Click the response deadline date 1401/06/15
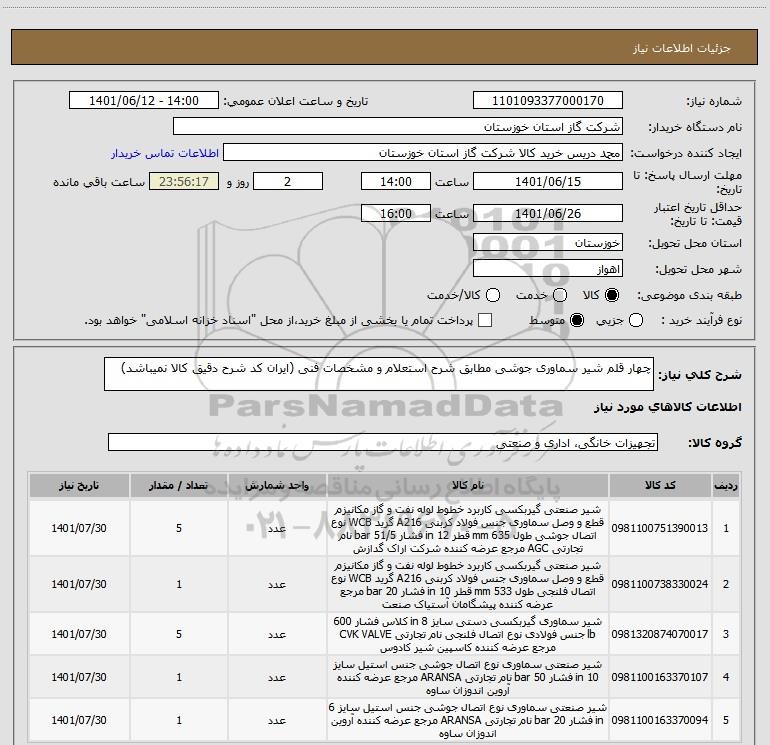This screenshot has height=745, width=770. point(548,181)
